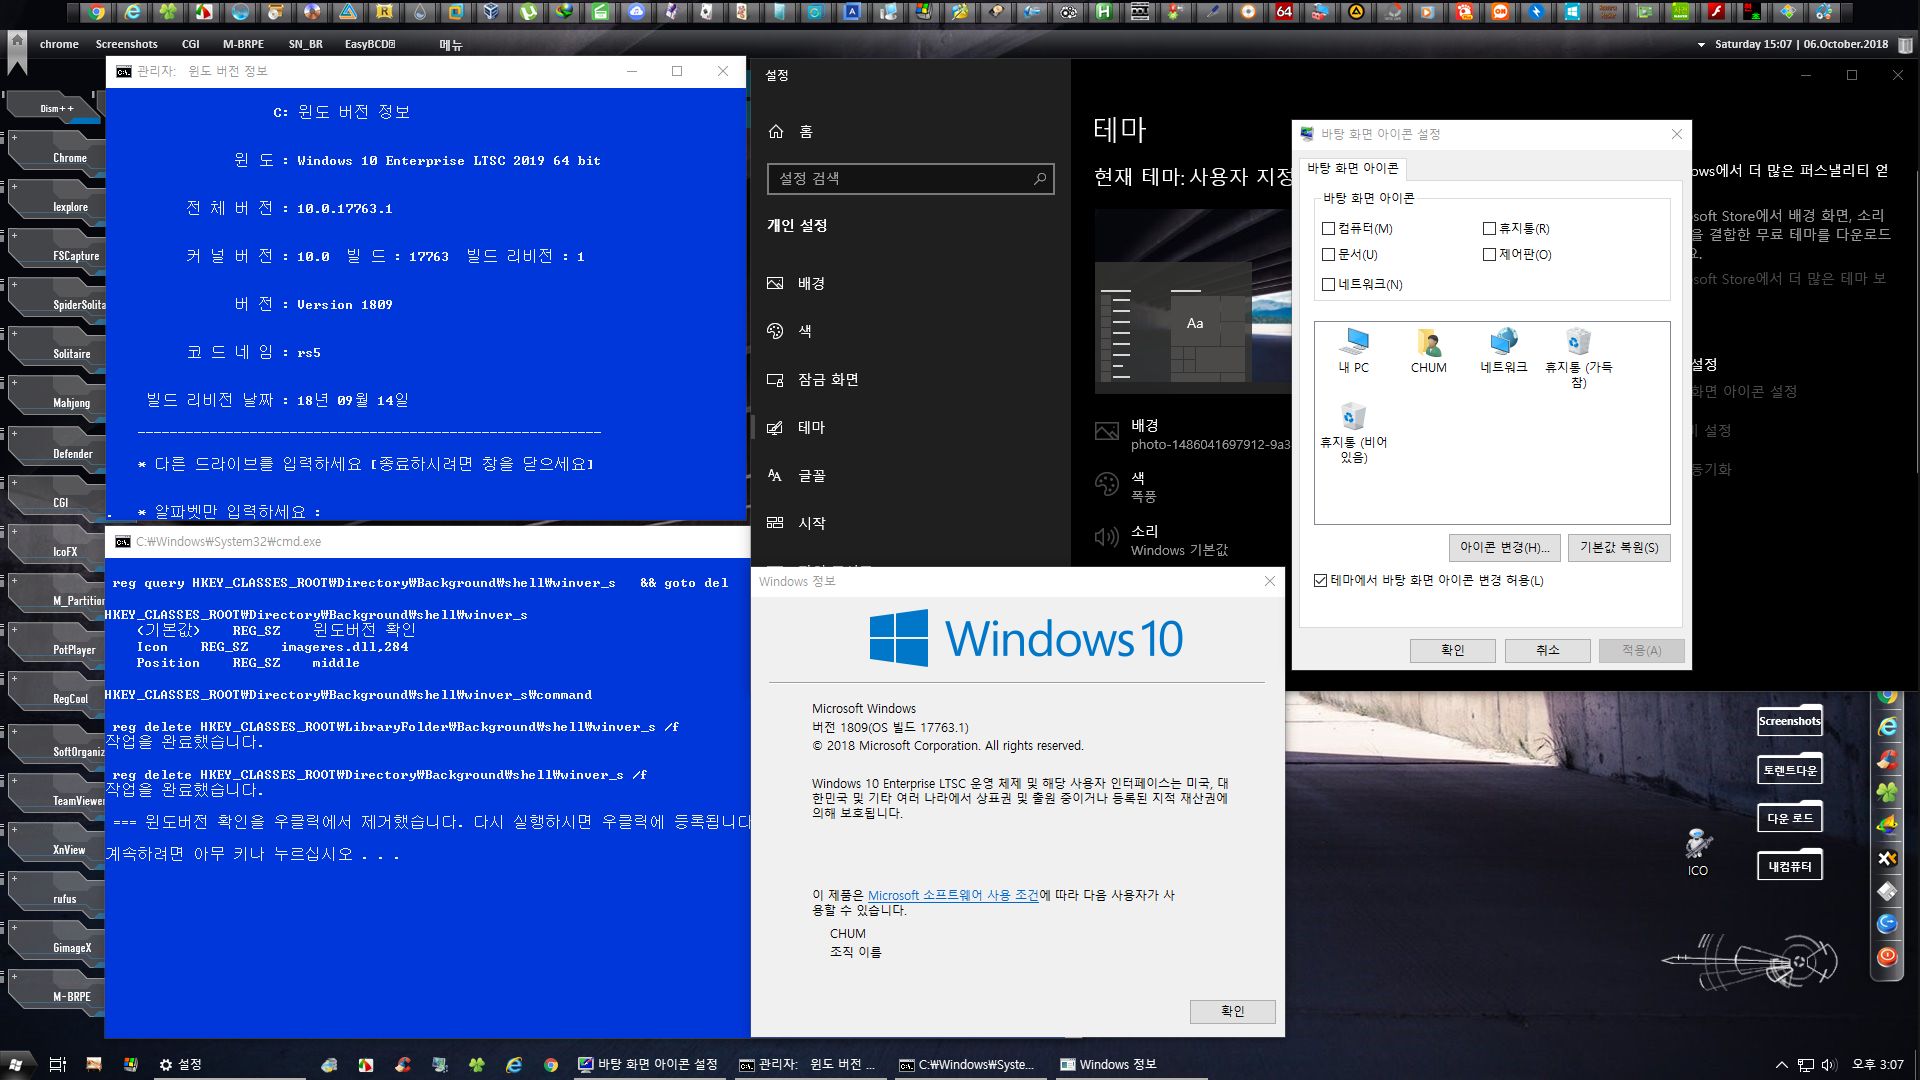Launch Chrome from the top dock

point(96,12)
